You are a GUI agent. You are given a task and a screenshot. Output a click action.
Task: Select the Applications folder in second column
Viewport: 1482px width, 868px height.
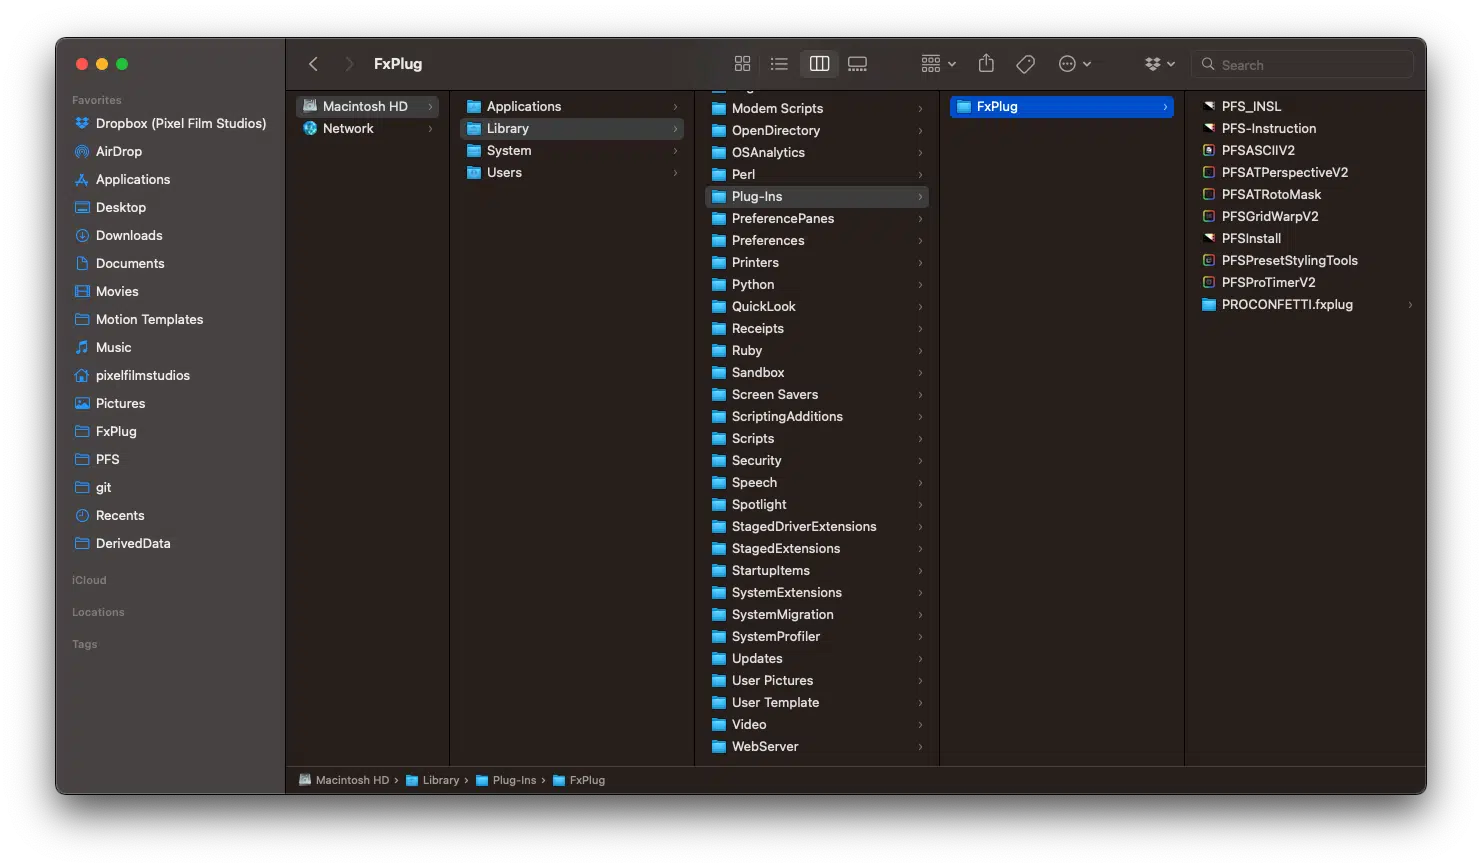(x=572, y=106)
